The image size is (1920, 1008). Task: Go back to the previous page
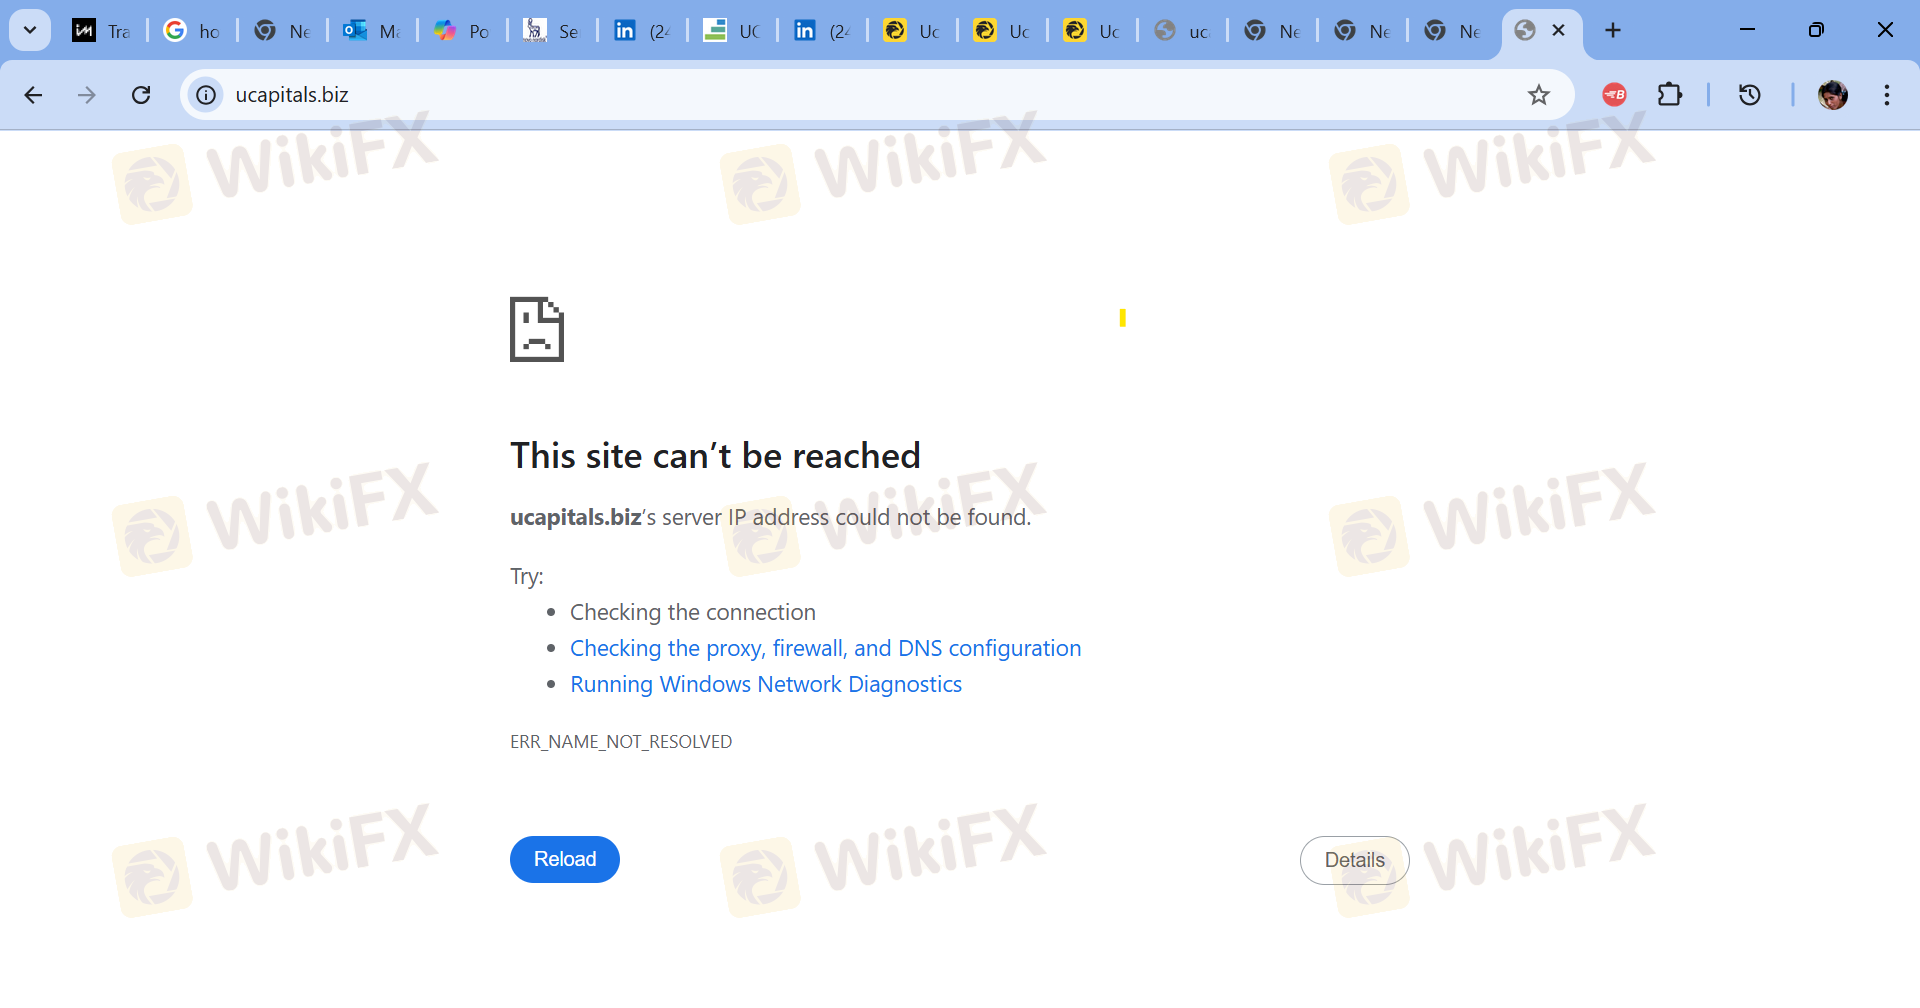click(x=33, y=95)
